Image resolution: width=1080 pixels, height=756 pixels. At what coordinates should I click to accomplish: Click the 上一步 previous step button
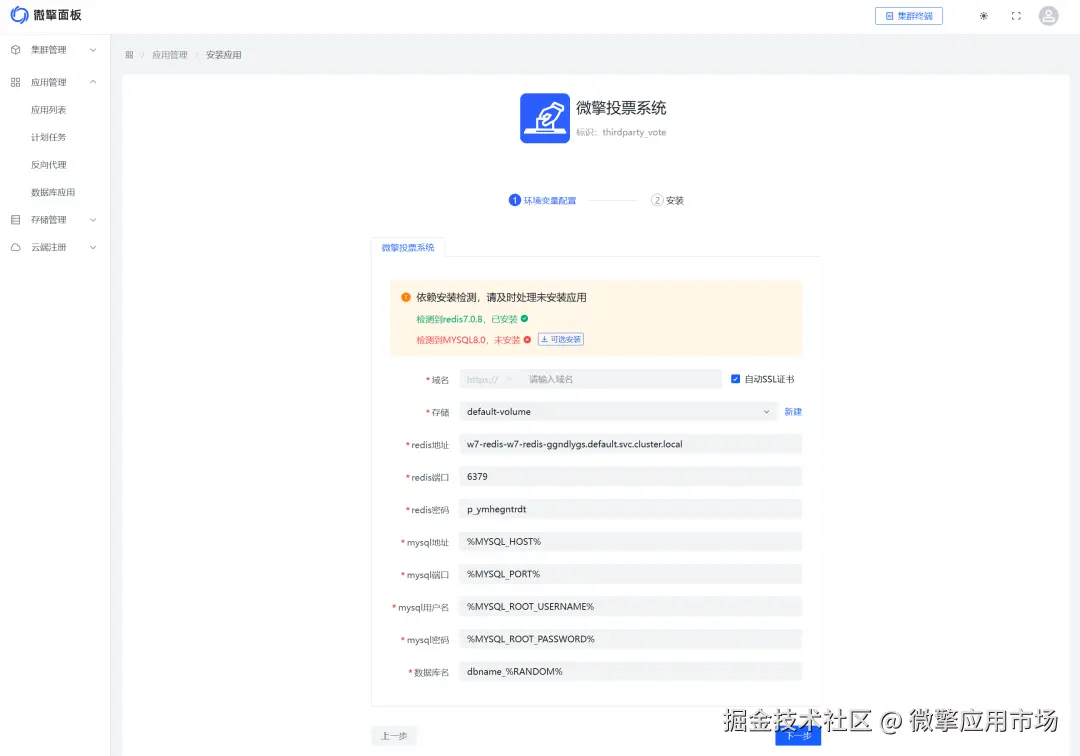(x=394, y=736)
